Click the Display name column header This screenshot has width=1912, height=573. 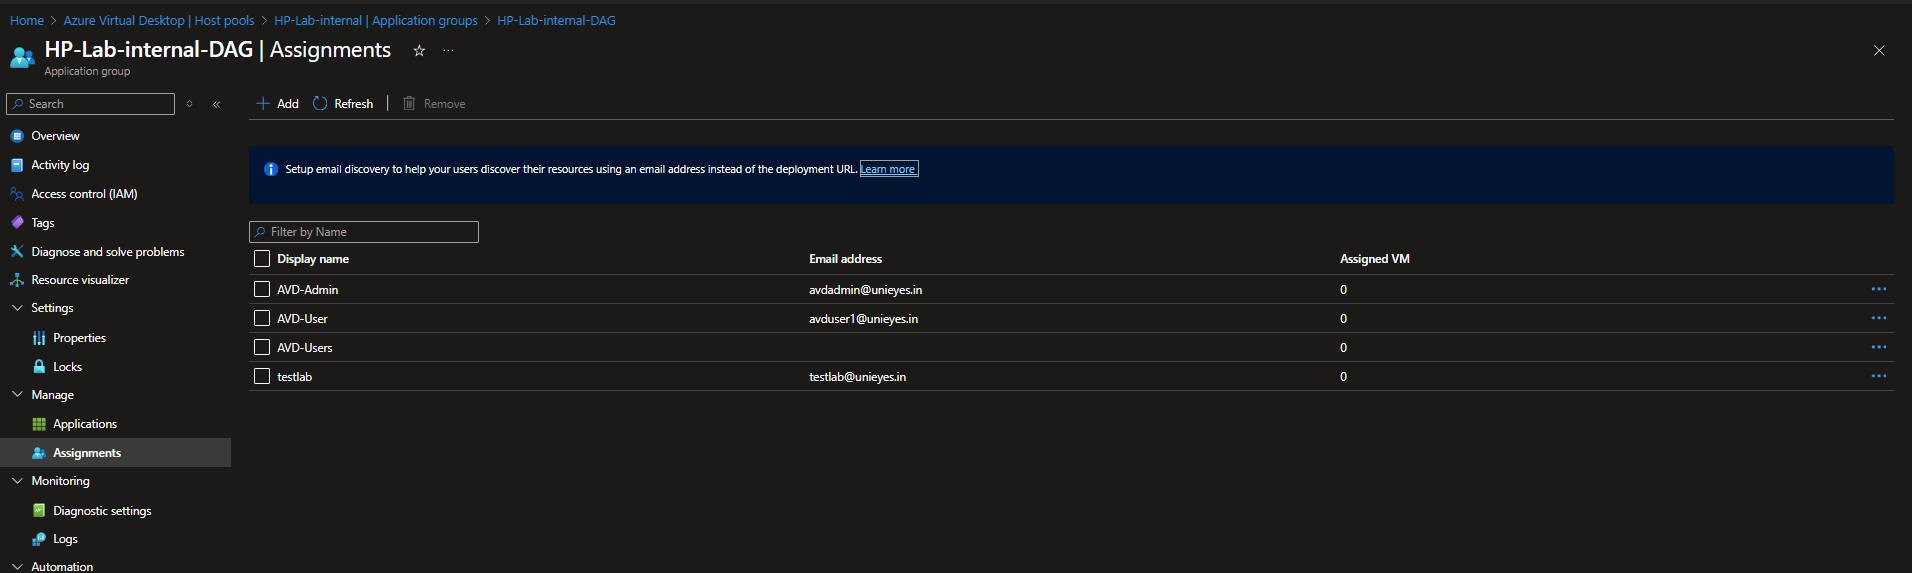pyautogui.click(x=313, y=259)
